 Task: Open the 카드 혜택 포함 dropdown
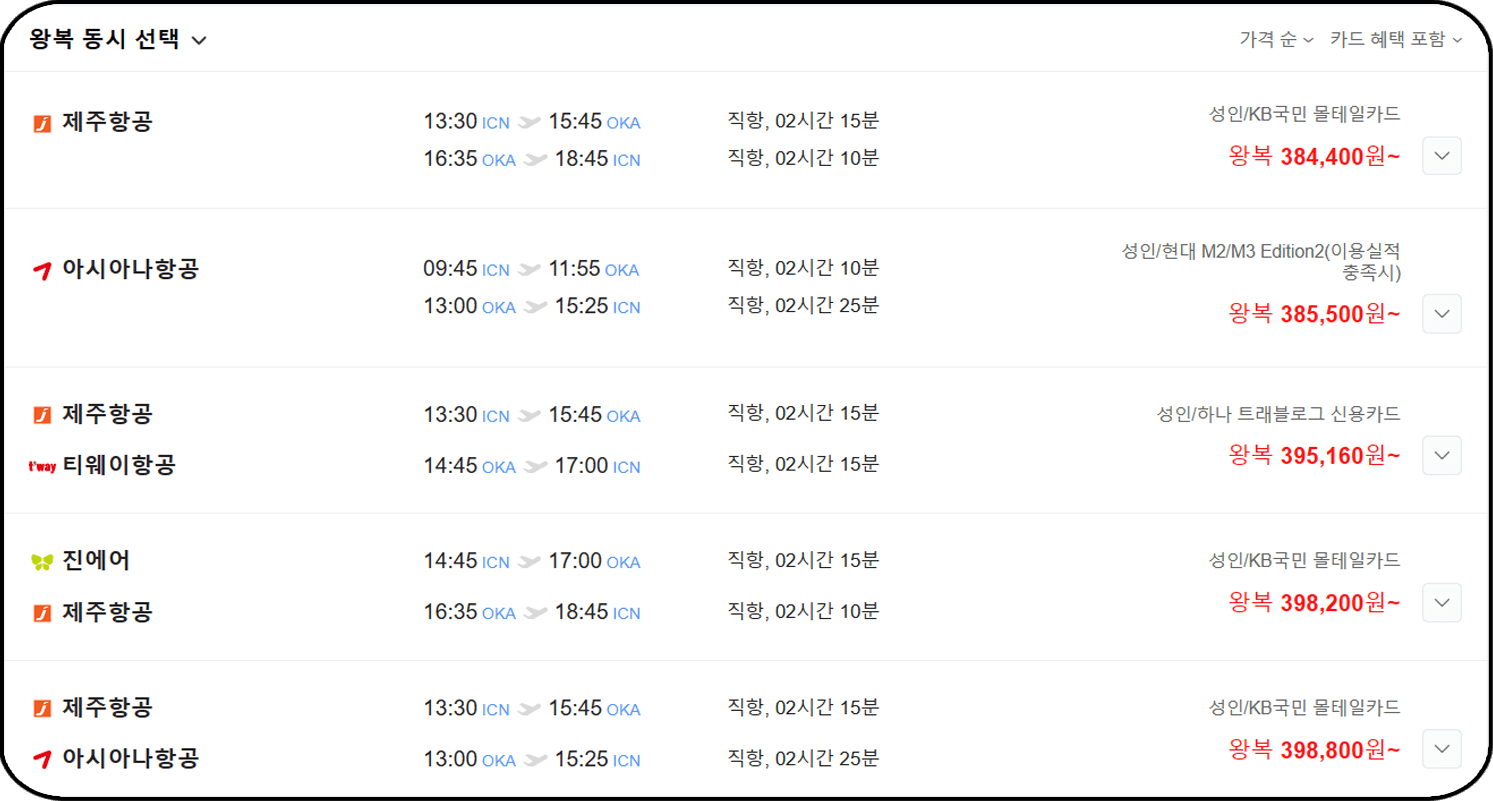coord(1393,40)
